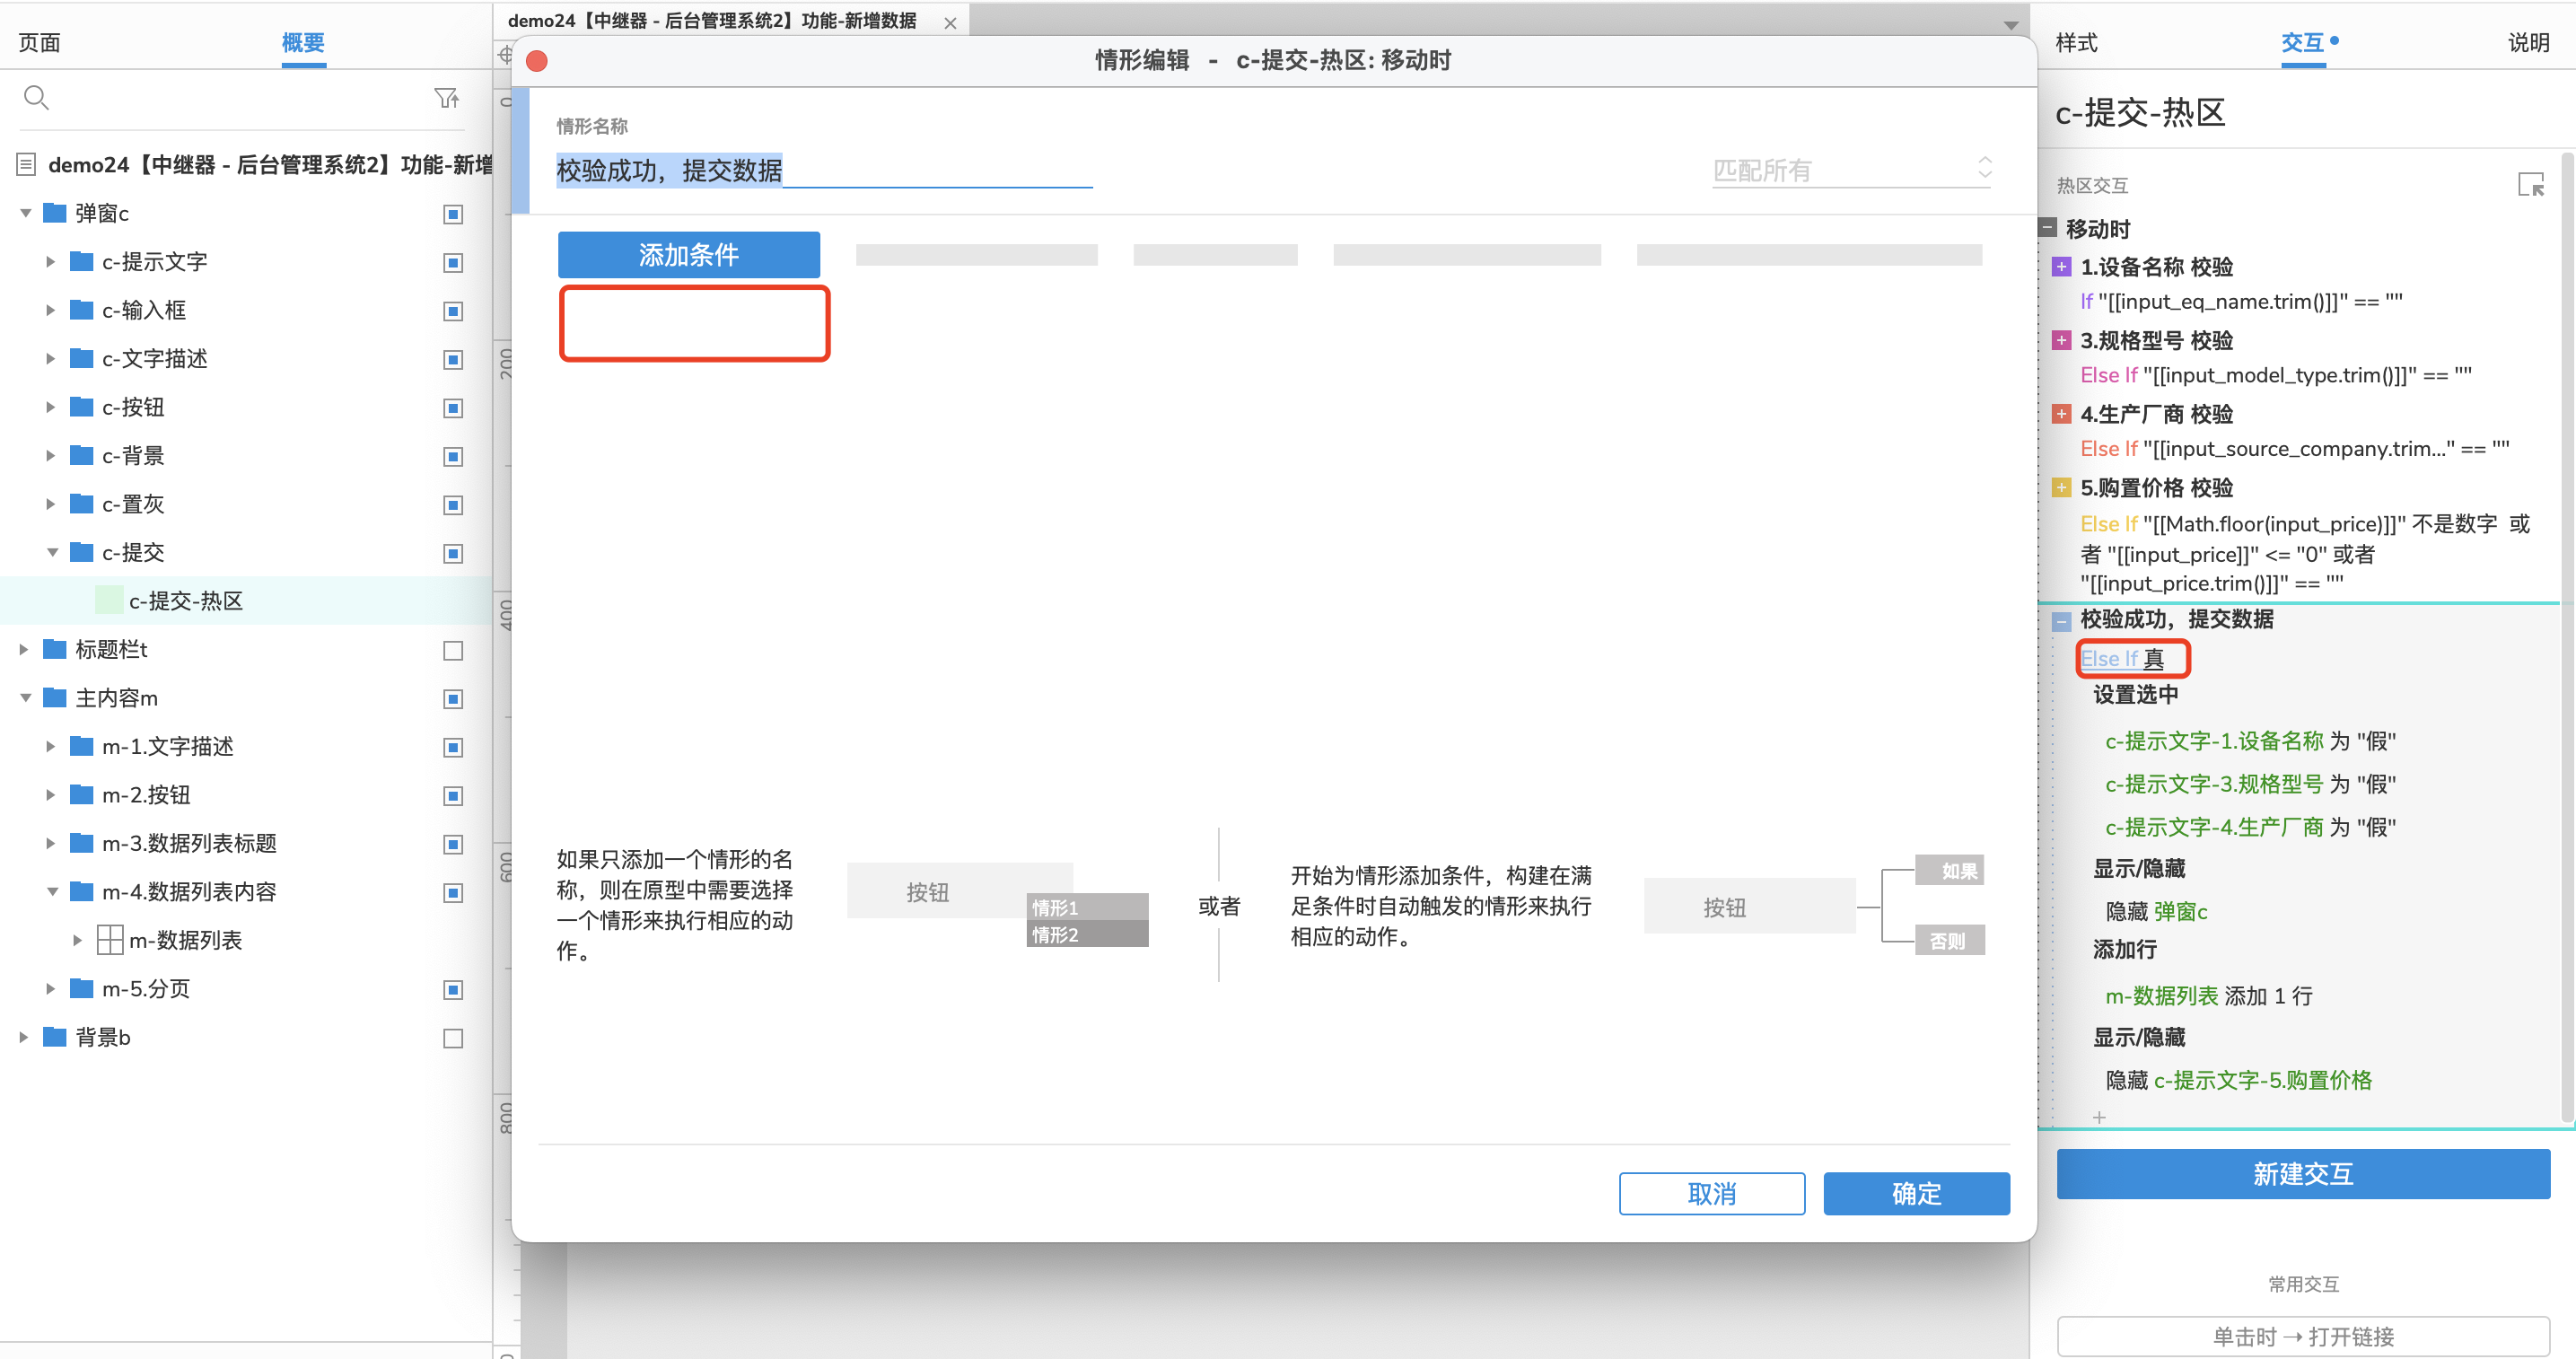Click the yellow plus icon for 5.购置价格 校验

coord(2061,488)
